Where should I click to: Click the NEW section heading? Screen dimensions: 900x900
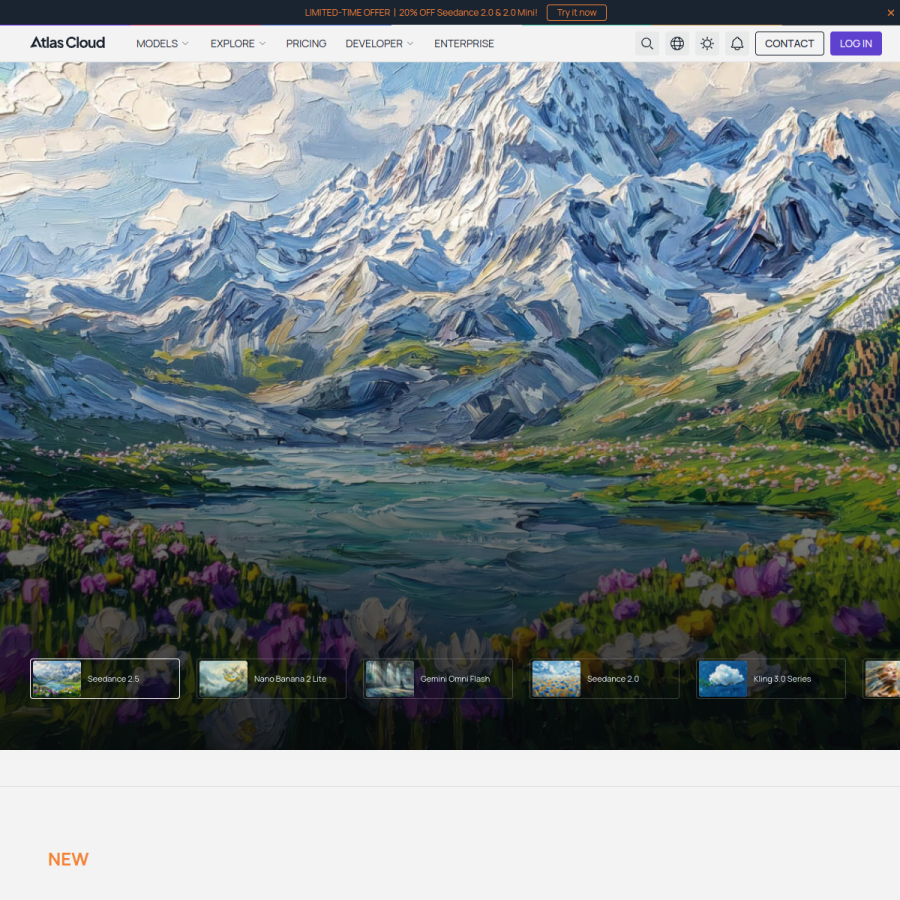point(68,859)
